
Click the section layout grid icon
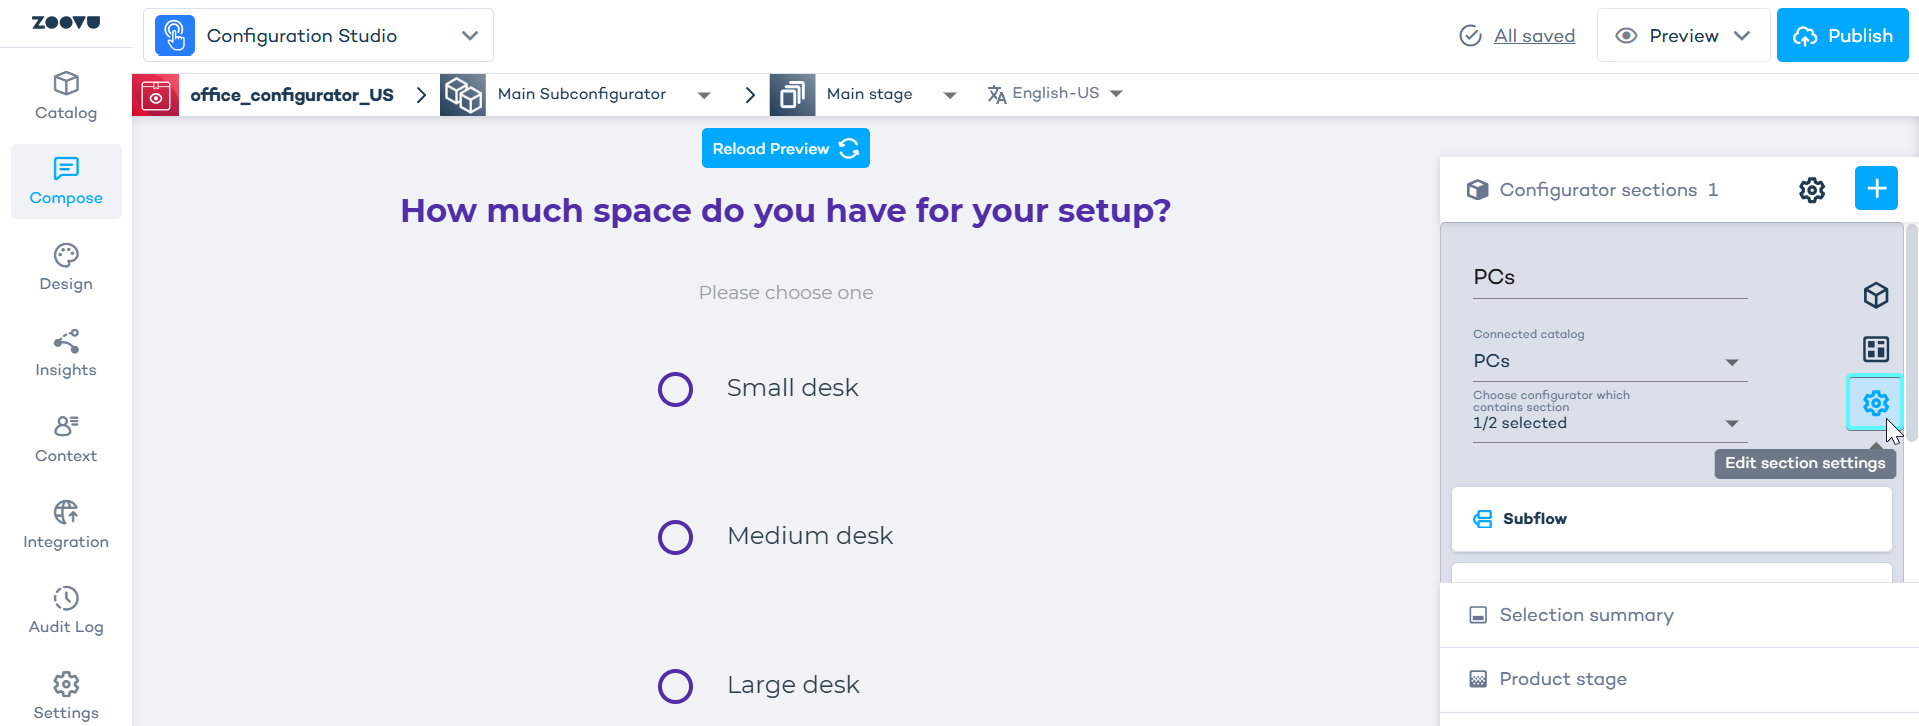1875,349
